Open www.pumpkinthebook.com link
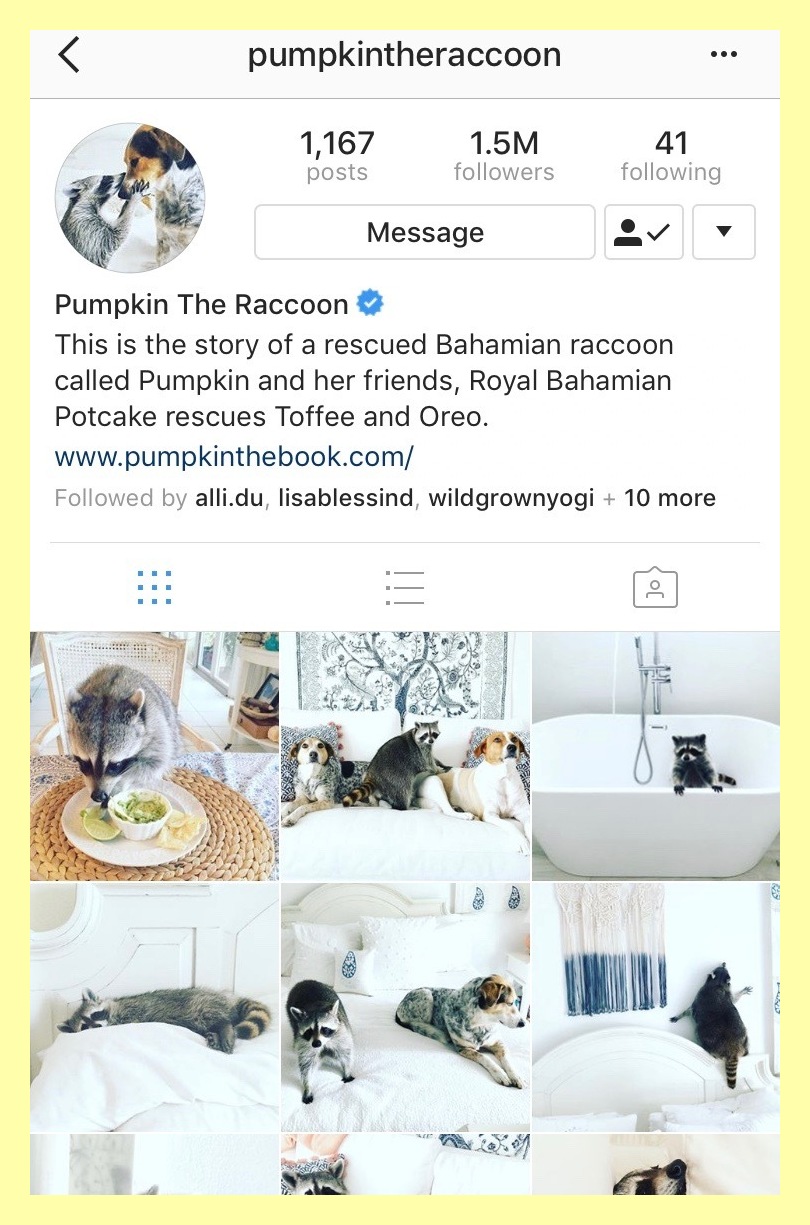 234,457
